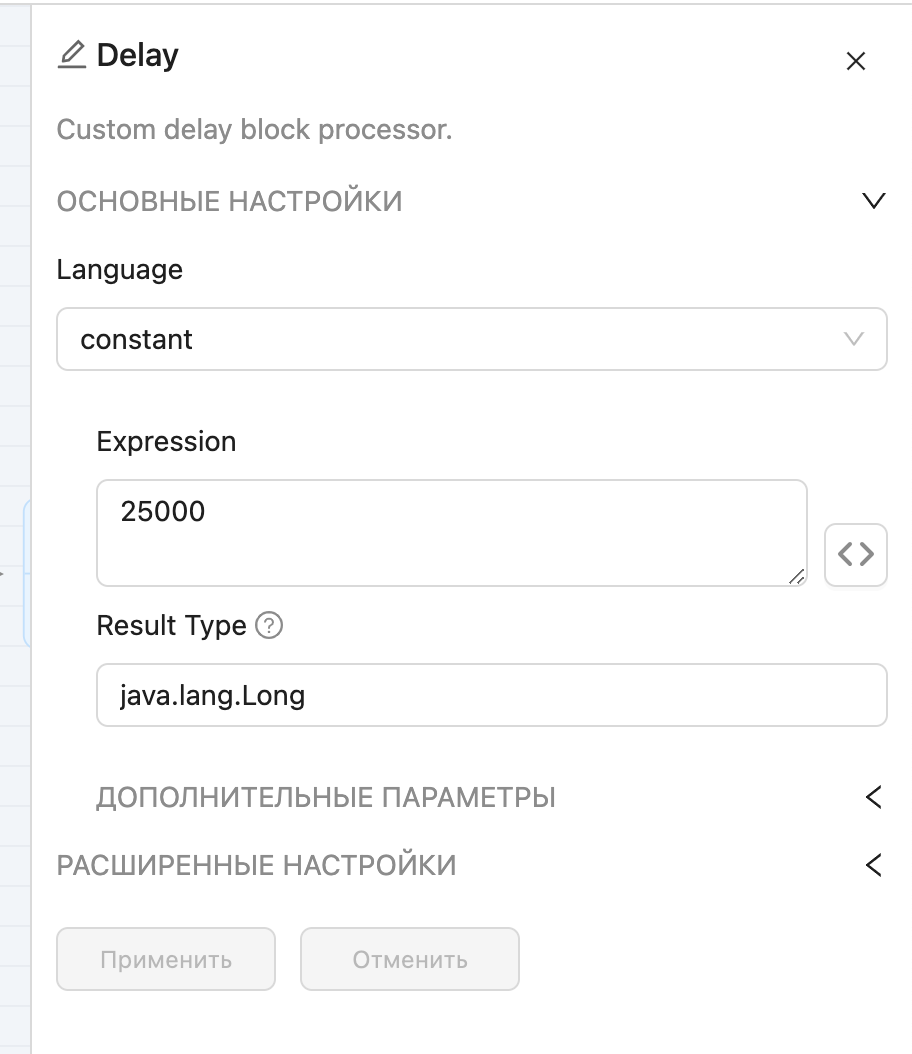The width and height of the screenshot is (912, 1054).
Task: Expand РАСШИРЕННЫЕ НАСТРОЙКИ via its chevron
Action: pos(873,865)
